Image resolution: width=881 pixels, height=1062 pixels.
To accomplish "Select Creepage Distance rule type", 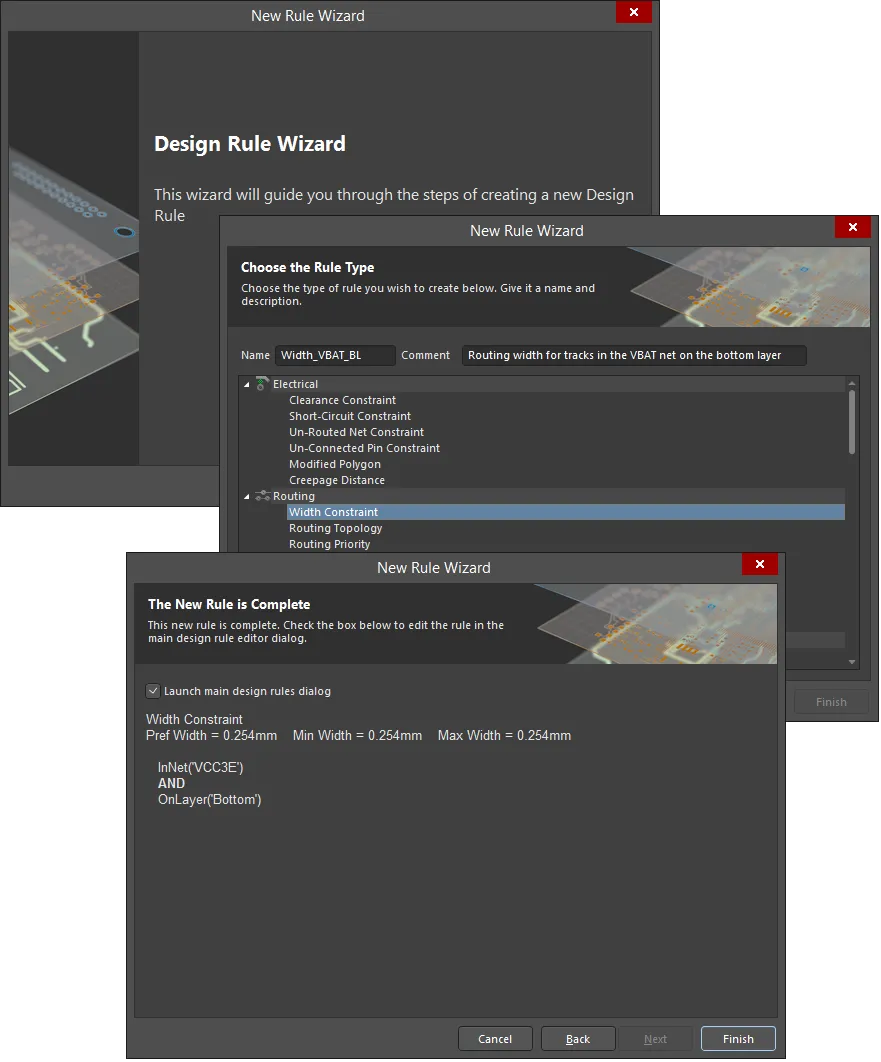I will coord(337,480).
